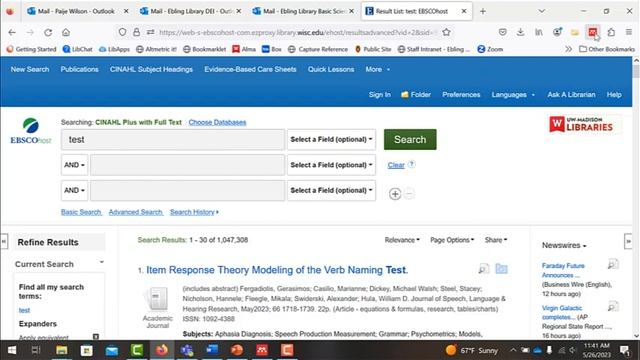The width and height of the screenshot is (640, 360).
Task: Bookmark this page with the star icon
Action: [447, 32]
